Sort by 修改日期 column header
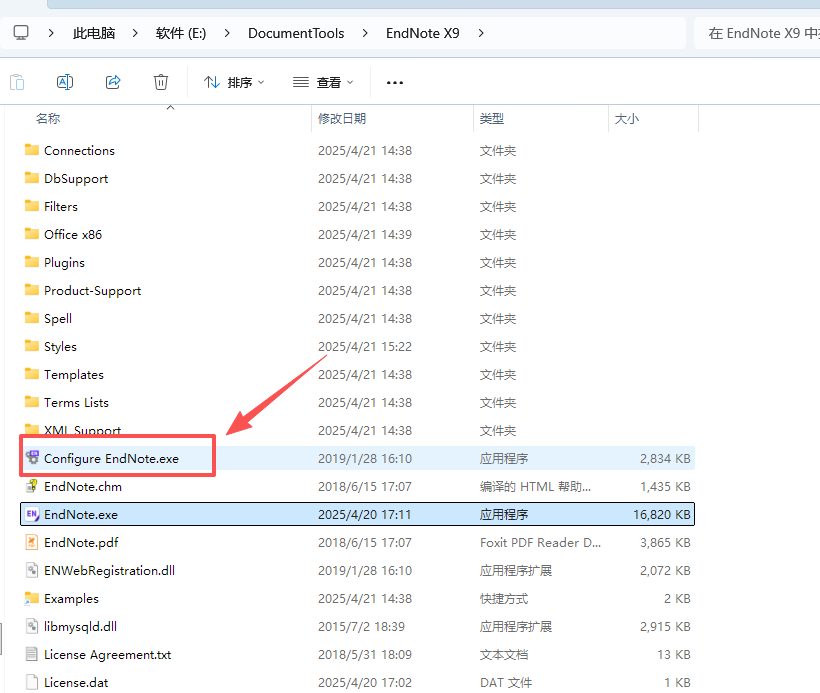 point(342,119)
